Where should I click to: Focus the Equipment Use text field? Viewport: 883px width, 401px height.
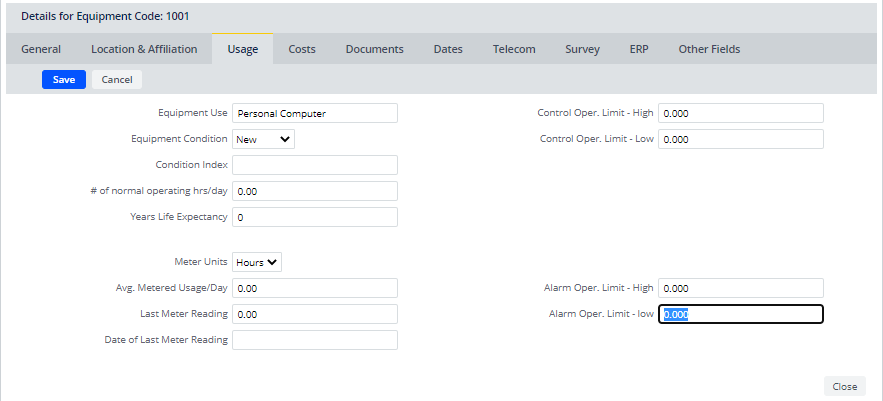314,114
